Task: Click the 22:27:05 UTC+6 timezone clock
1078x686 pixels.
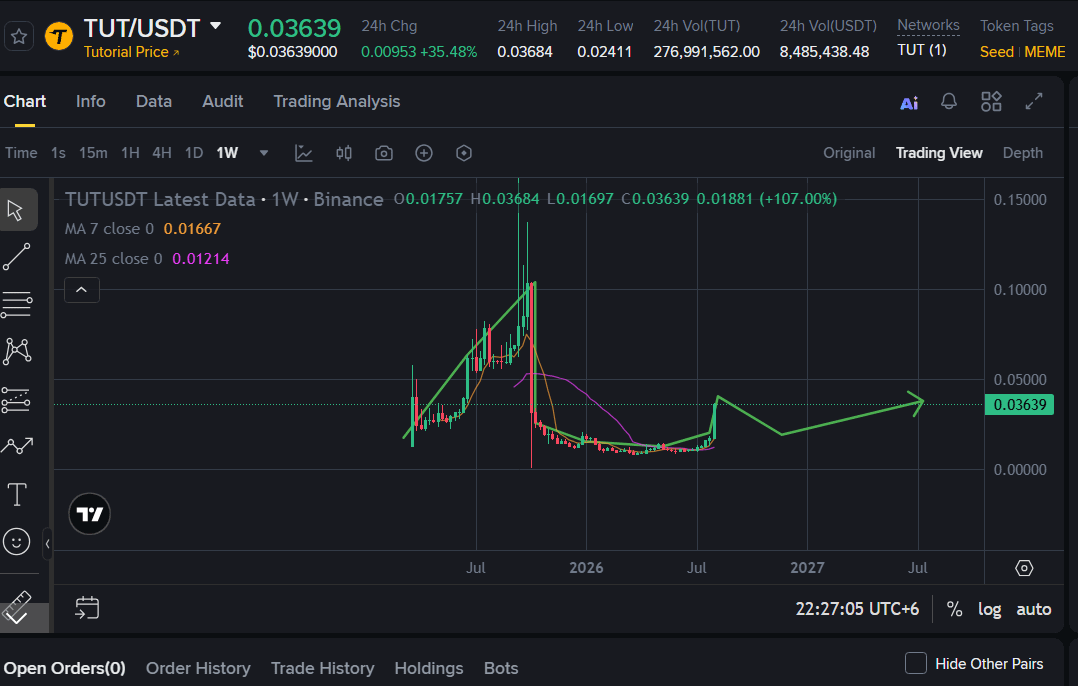Action: point(857,609)
